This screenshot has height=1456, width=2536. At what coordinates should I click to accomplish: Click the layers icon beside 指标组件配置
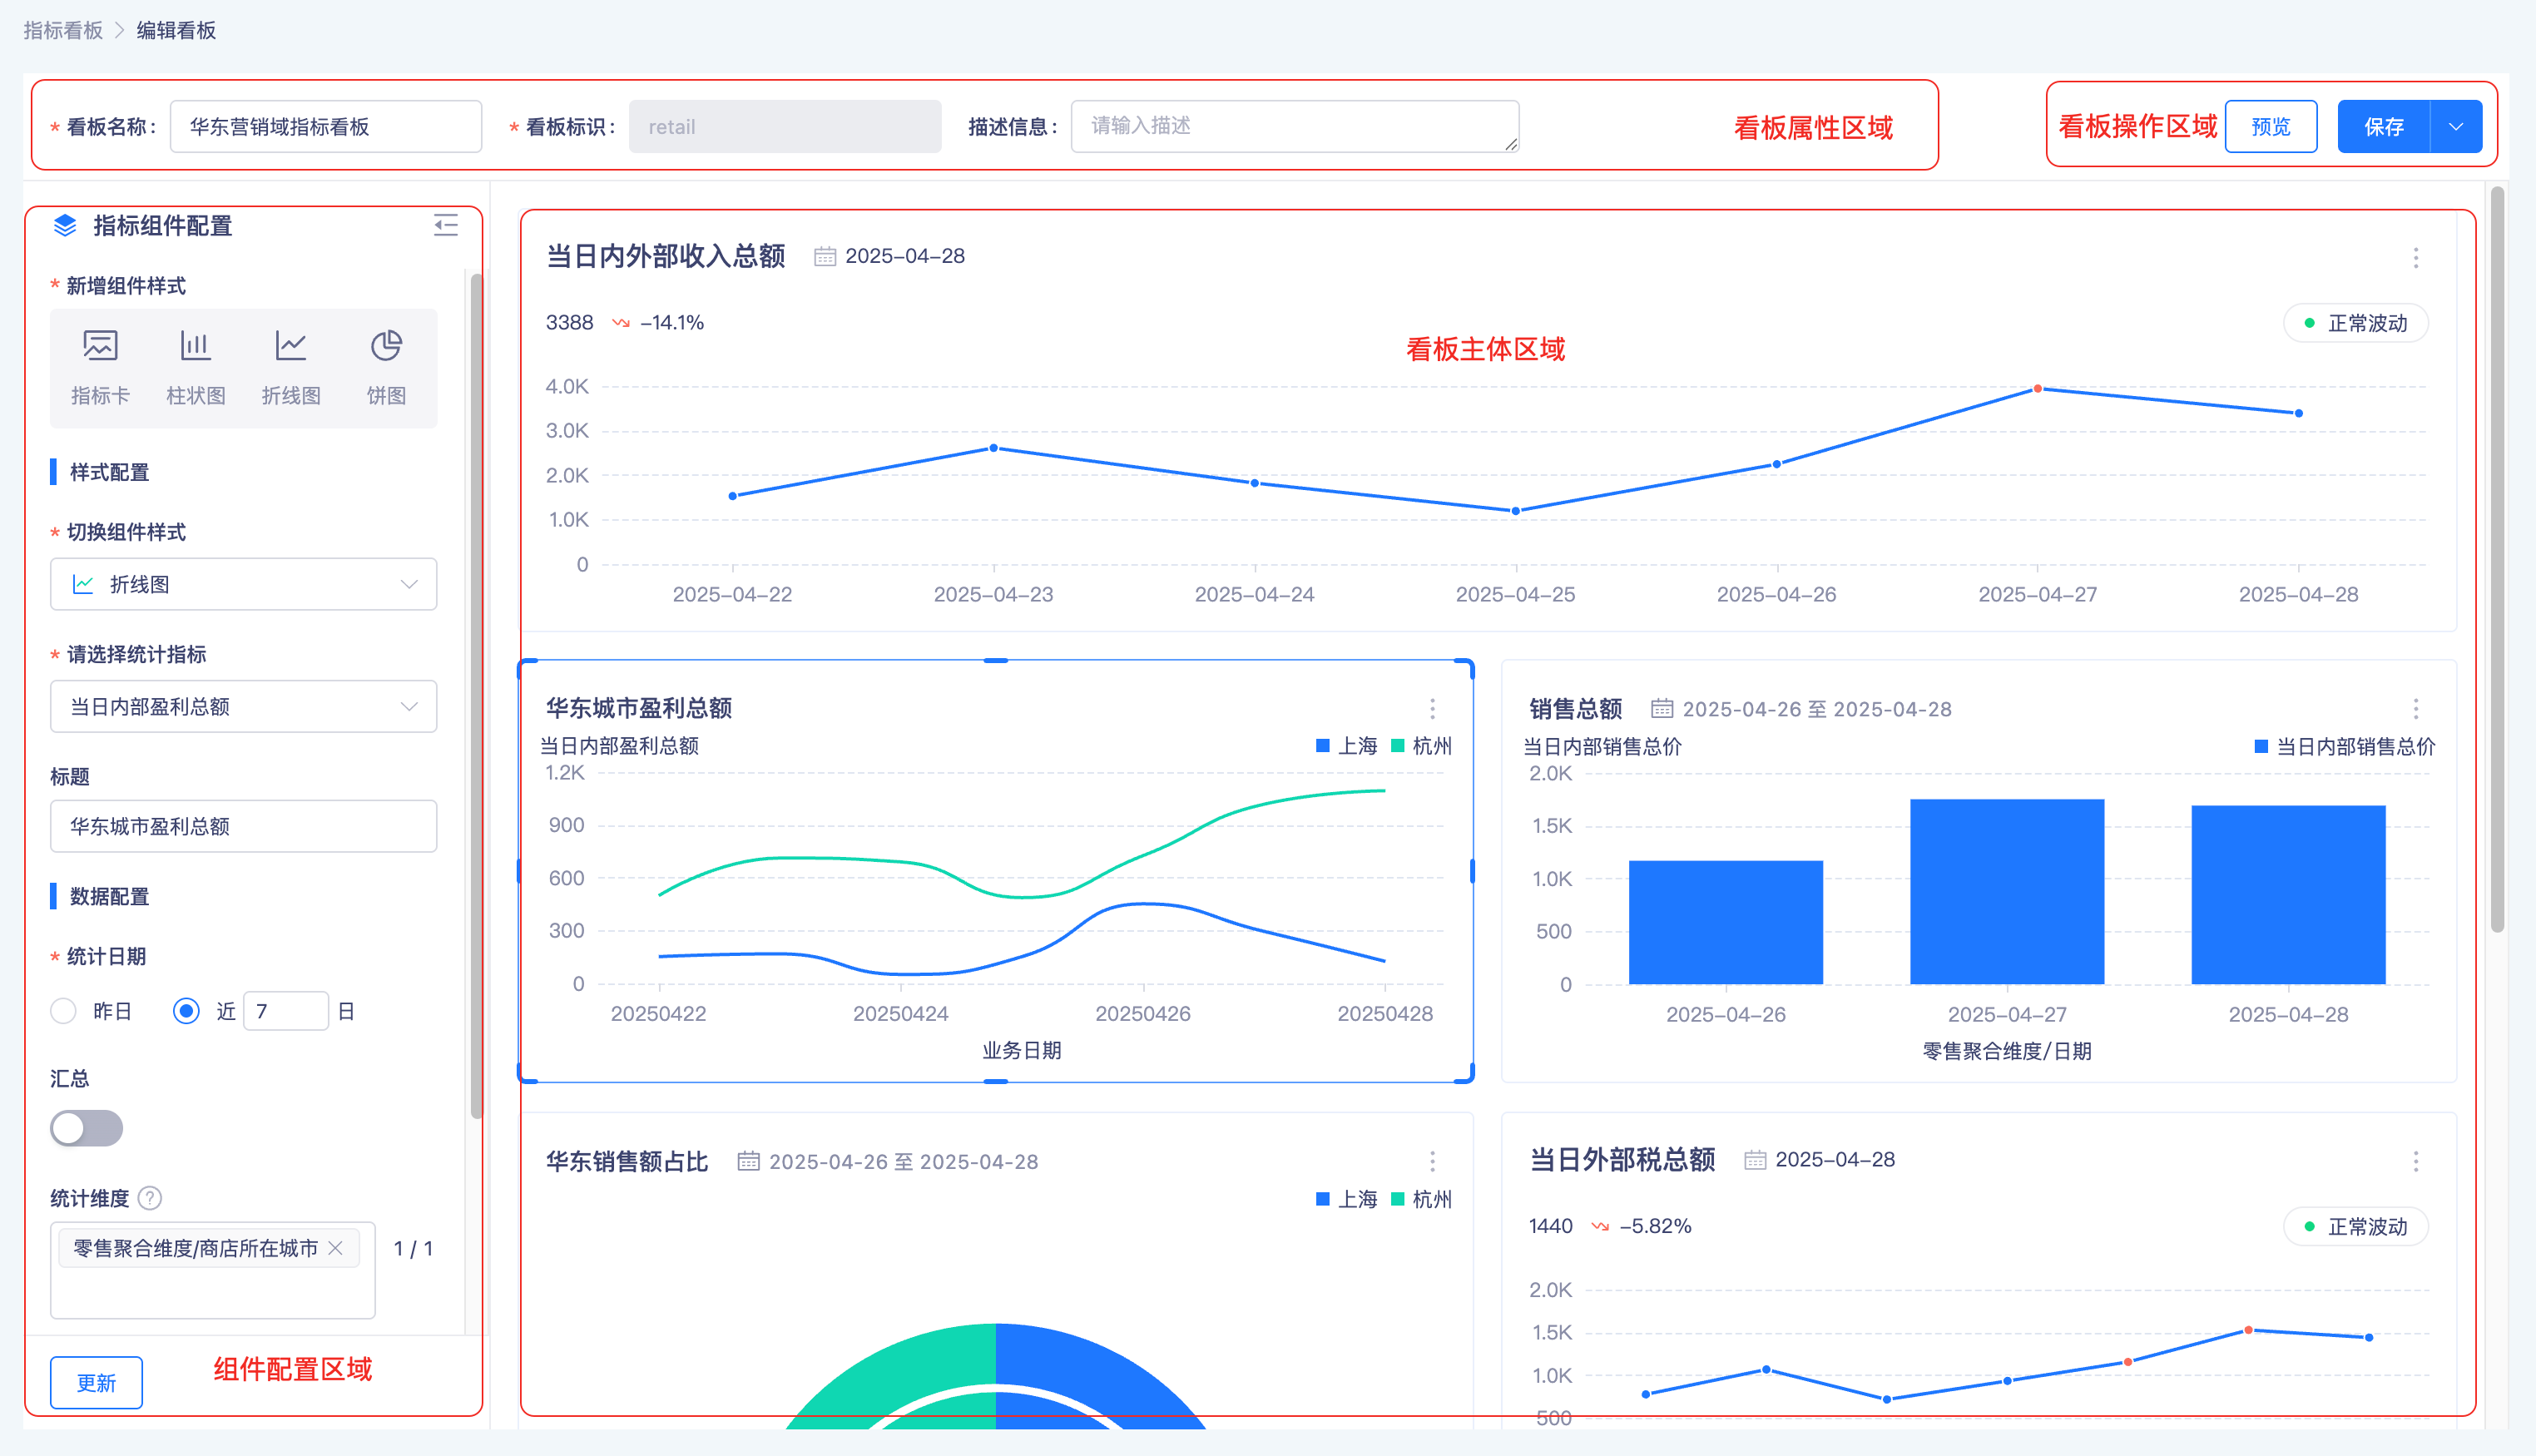pos(65,226)
